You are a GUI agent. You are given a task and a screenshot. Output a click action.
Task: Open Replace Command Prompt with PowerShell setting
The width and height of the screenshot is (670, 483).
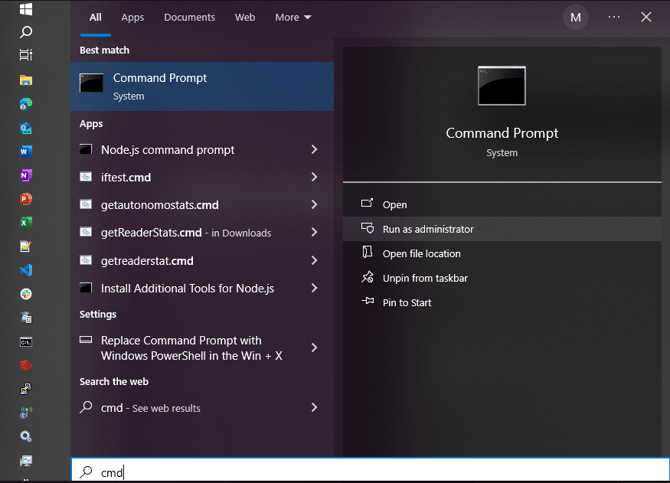click(x=202, y=348)
